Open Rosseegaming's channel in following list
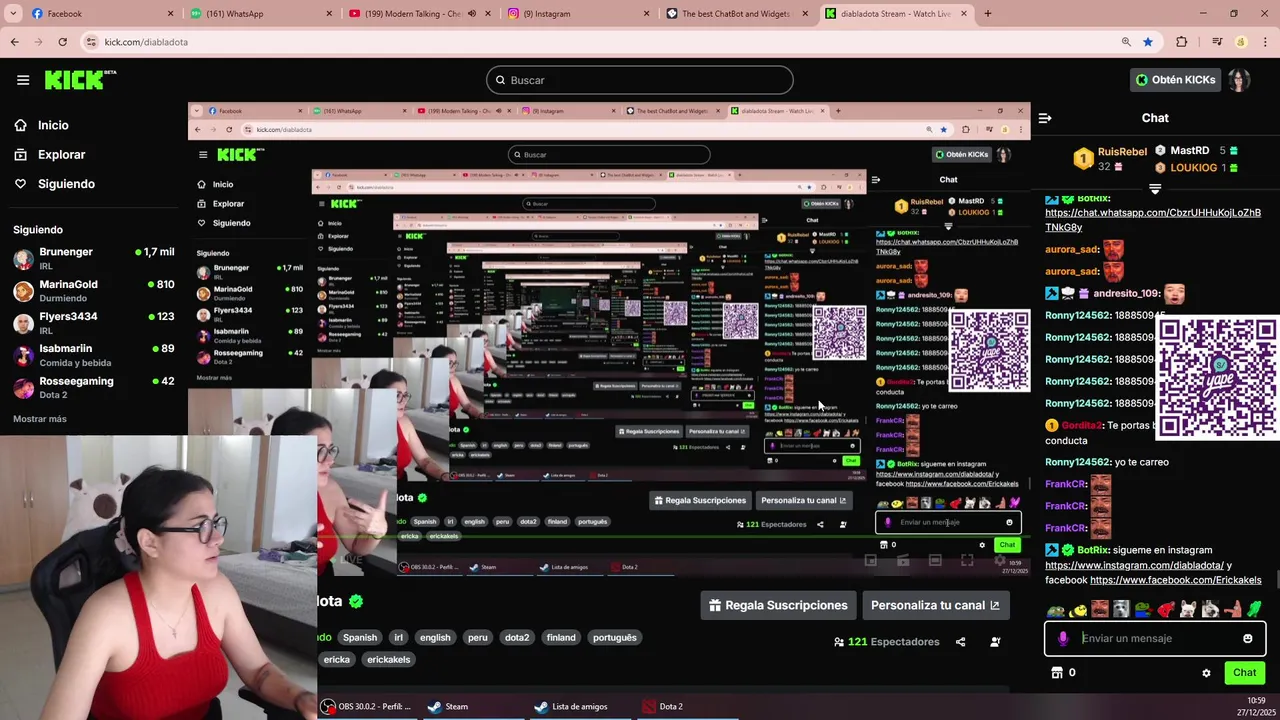The width and height of the screenshot is (1280, 720). [x=93, y=387]
